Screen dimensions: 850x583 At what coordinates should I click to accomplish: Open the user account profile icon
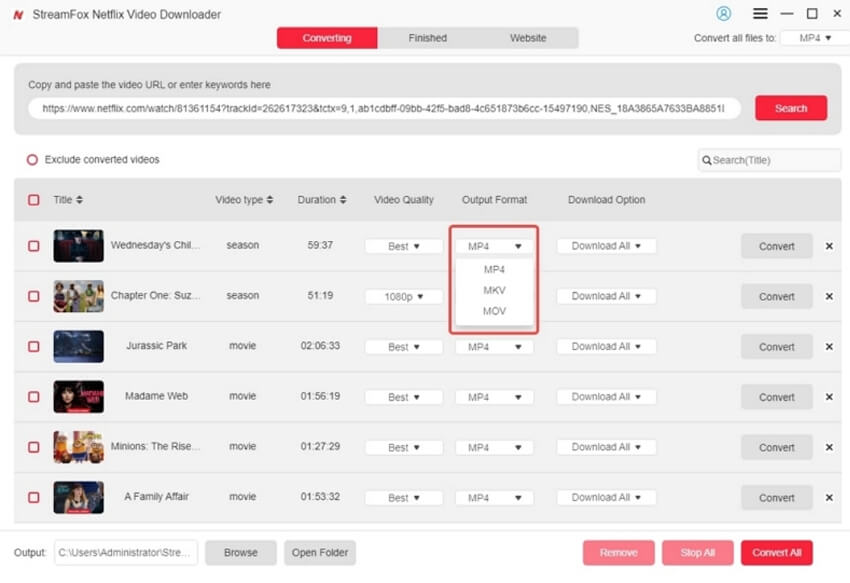click(723, 14)
